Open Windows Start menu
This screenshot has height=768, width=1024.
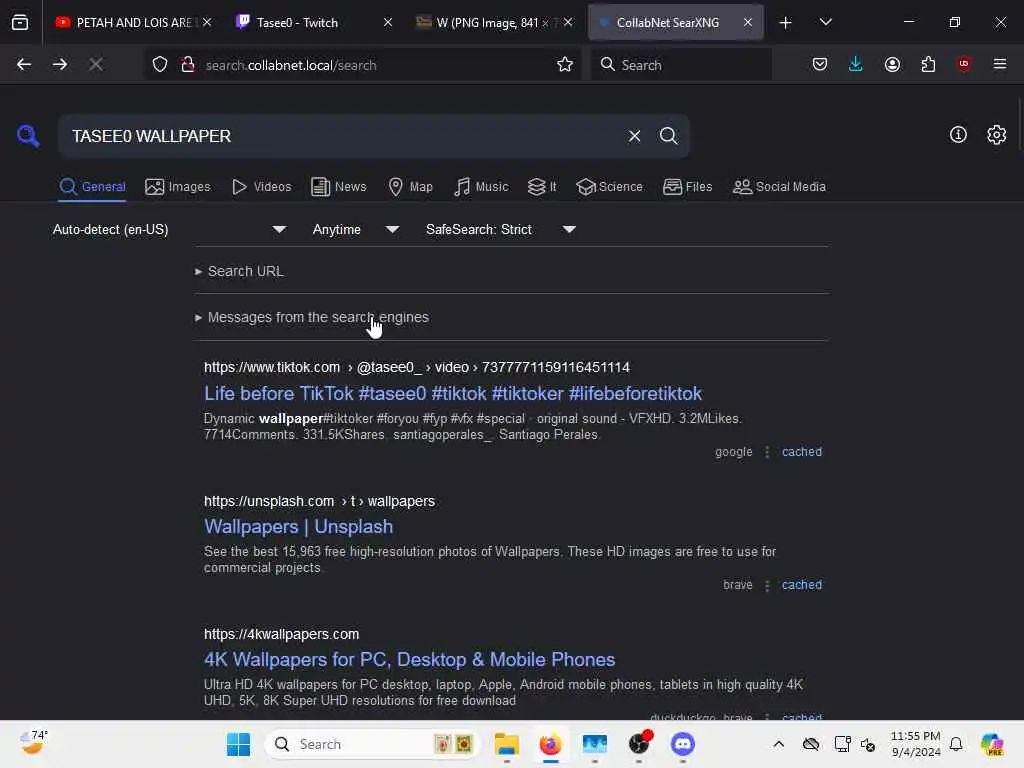pyautogui.click(x=238, y=744)
